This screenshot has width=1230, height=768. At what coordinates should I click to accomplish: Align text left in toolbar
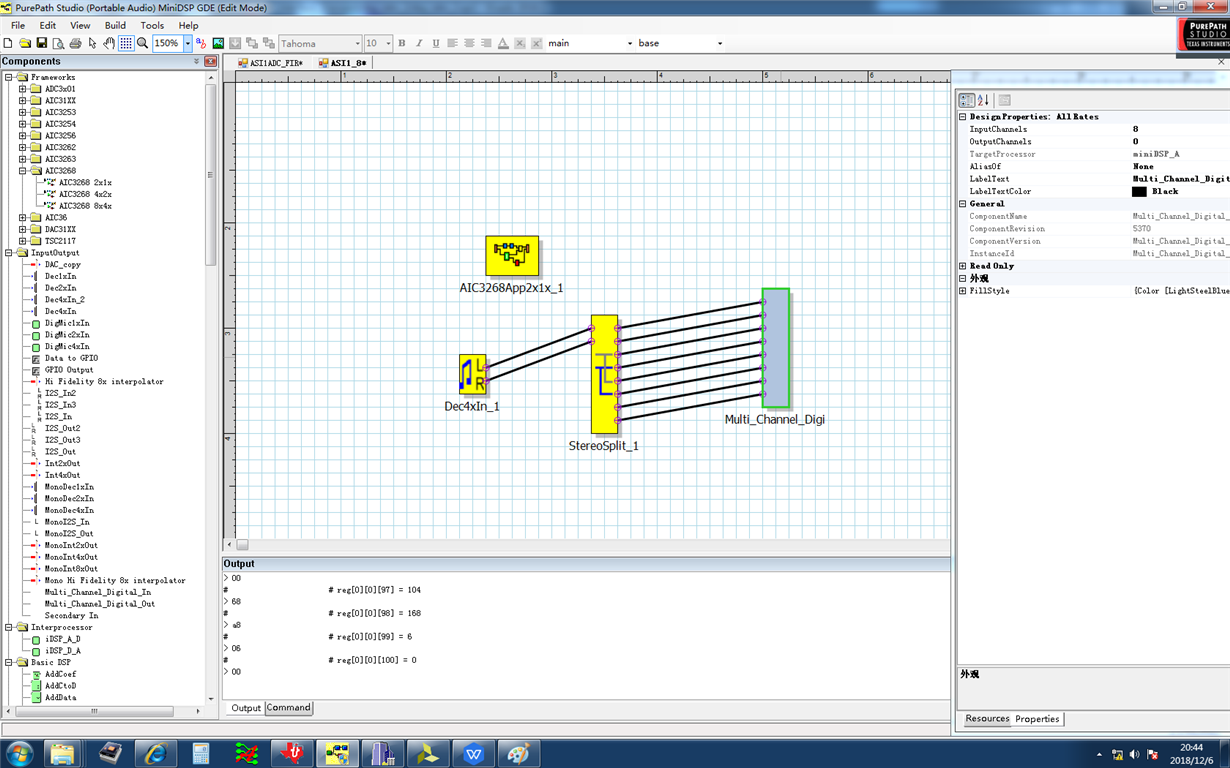click(x=453, y=44)
